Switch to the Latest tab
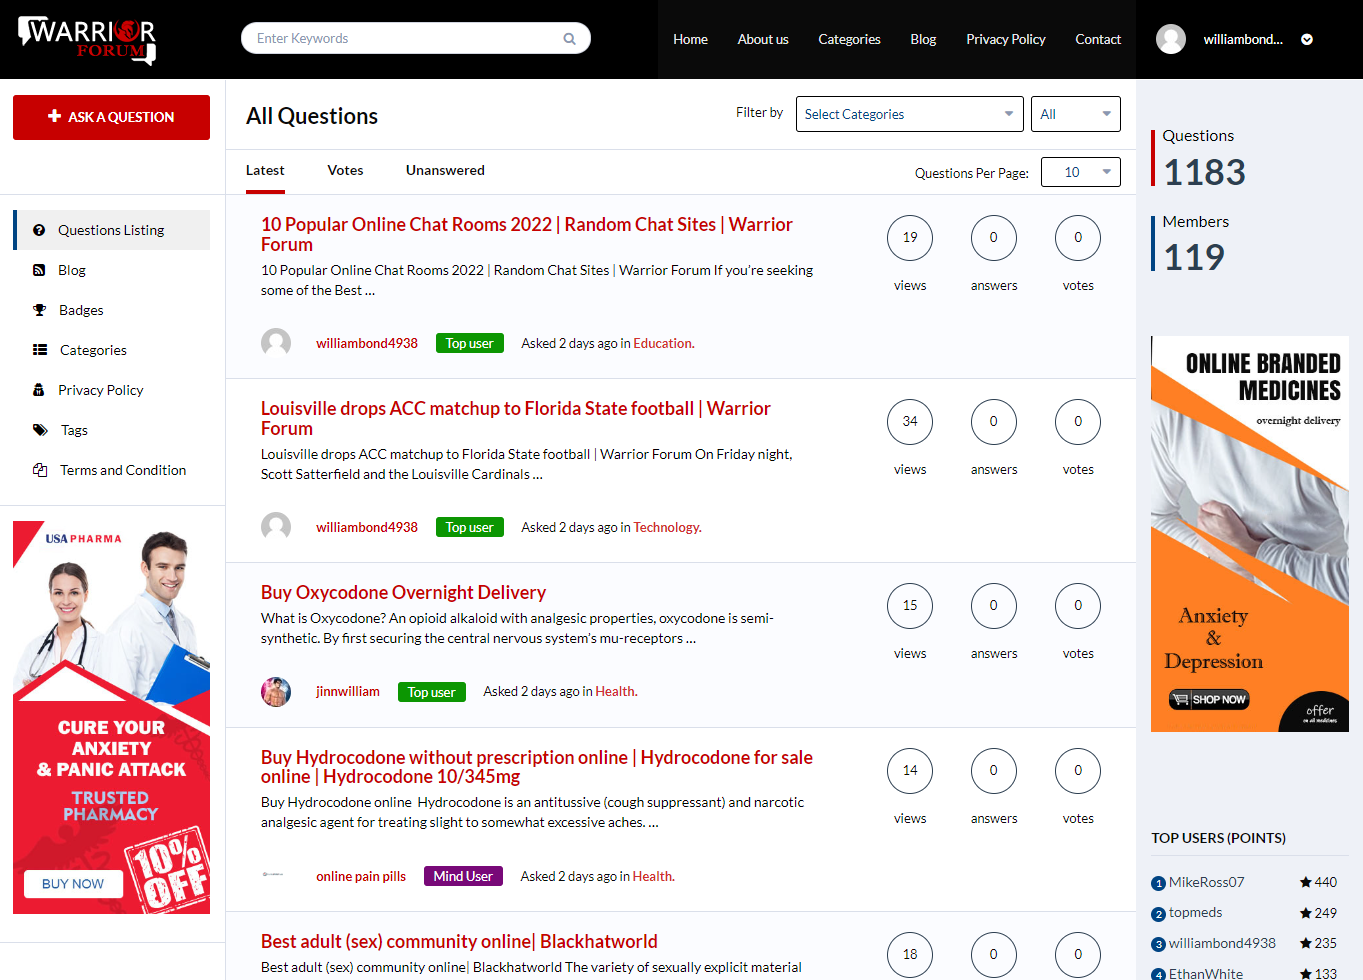This screenshot has height=980, width=1363. coord(265,171)
